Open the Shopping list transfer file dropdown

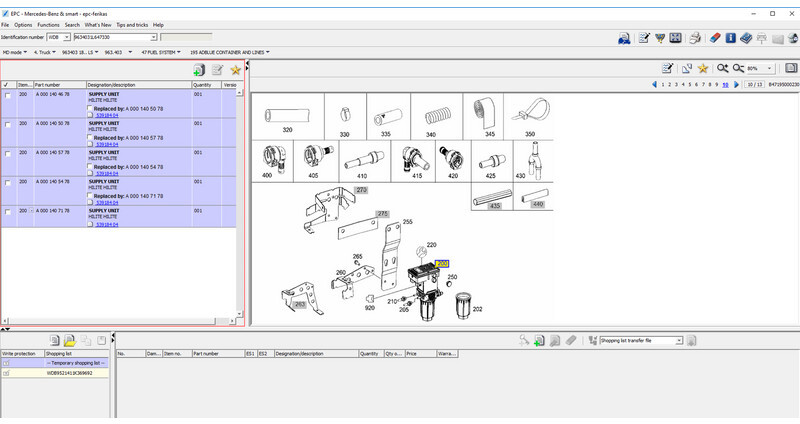(679, 340)
